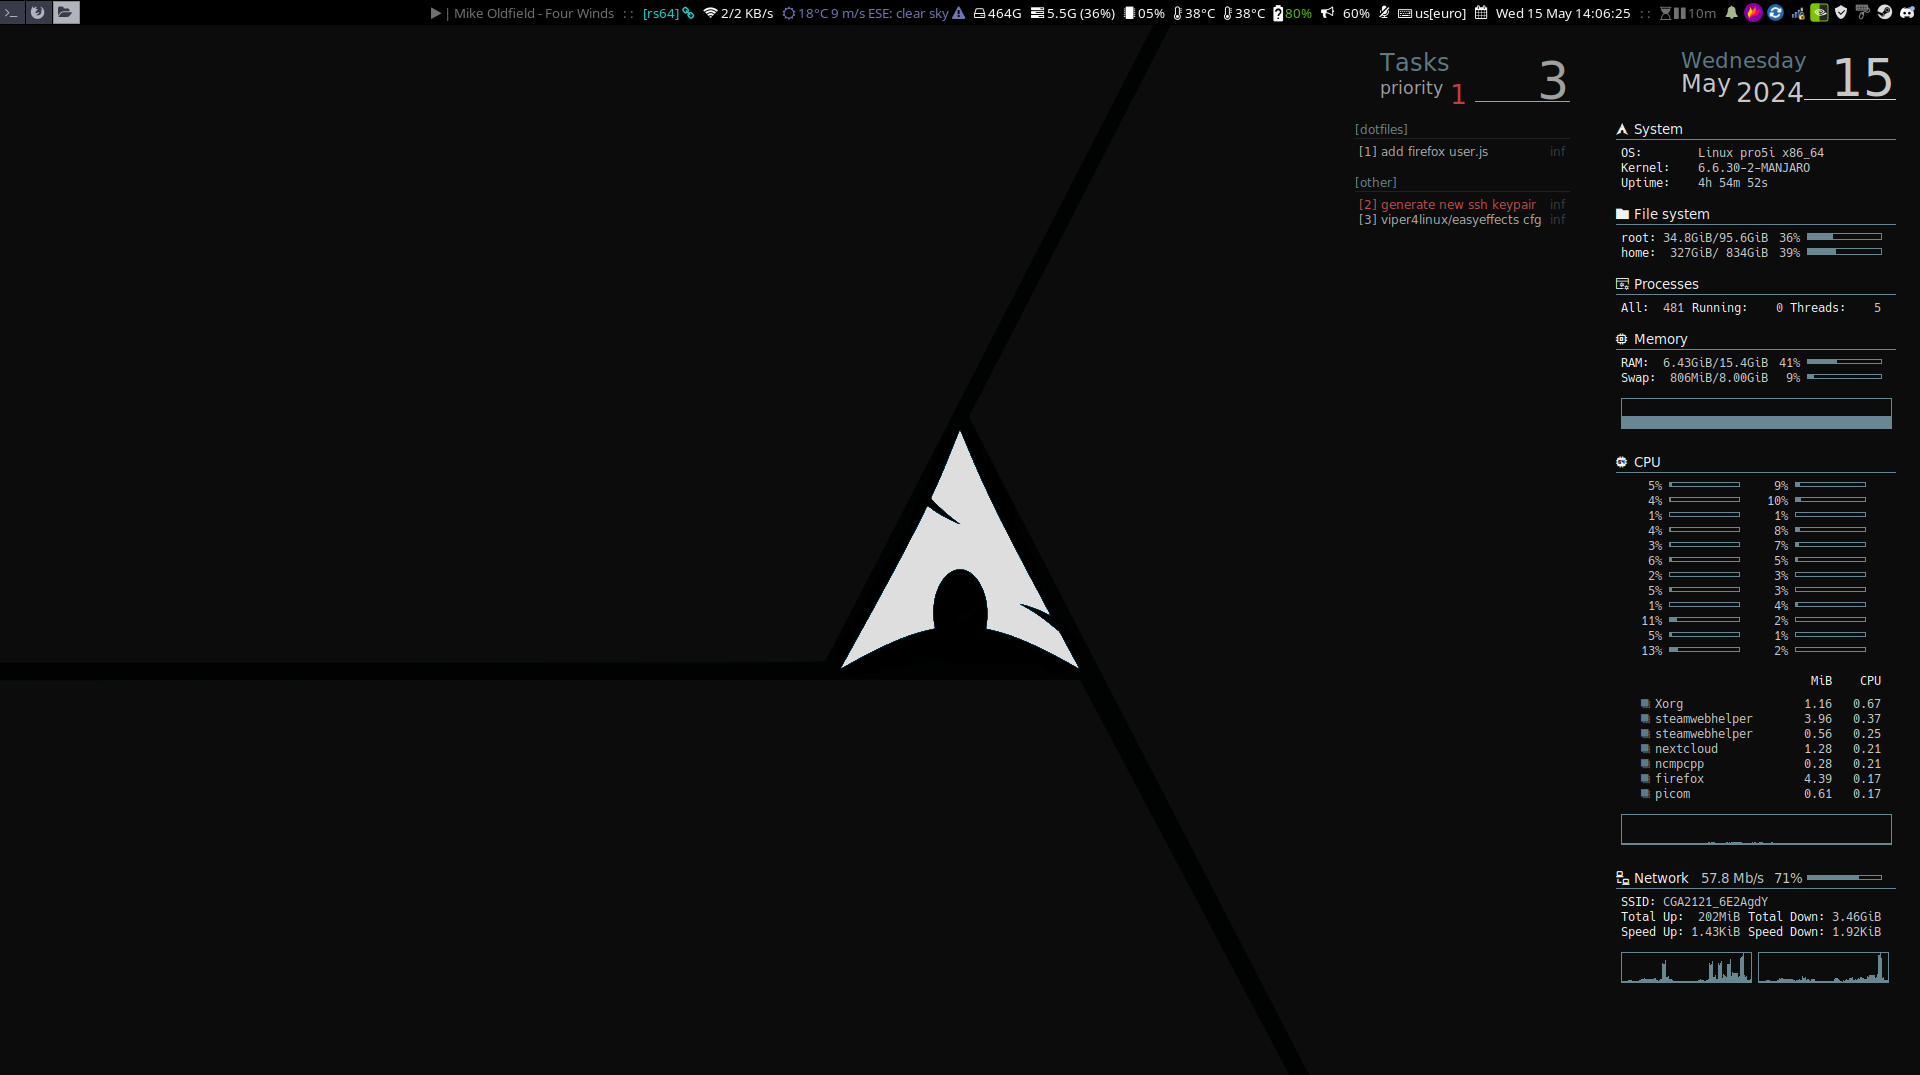The height and width of the screenshot is (1075, 1920).
Task: Click the [rs64] VPN label
Action: (x=660, y=13)
